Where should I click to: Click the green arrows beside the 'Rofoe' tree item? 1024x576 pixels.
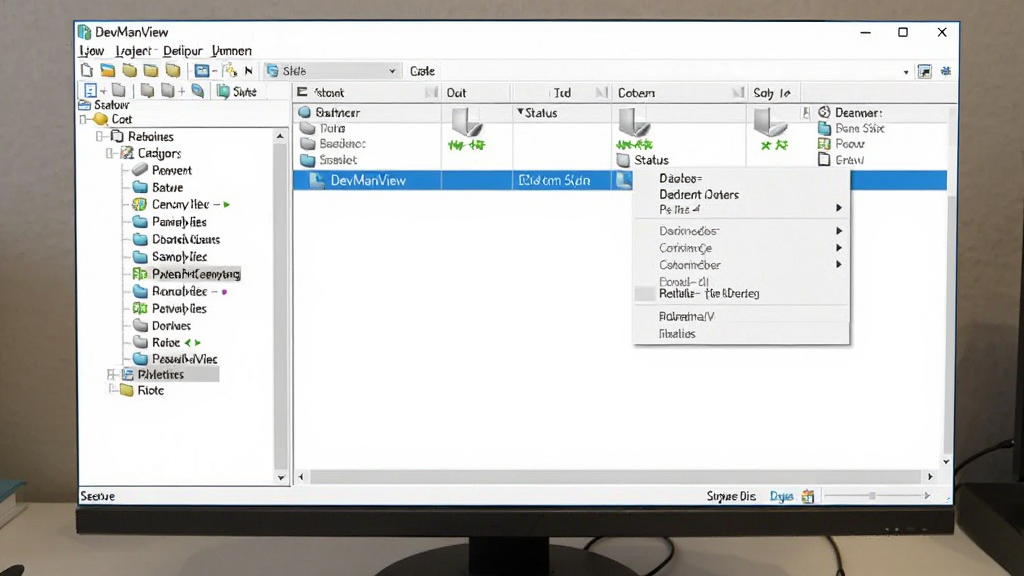[193, 342]
